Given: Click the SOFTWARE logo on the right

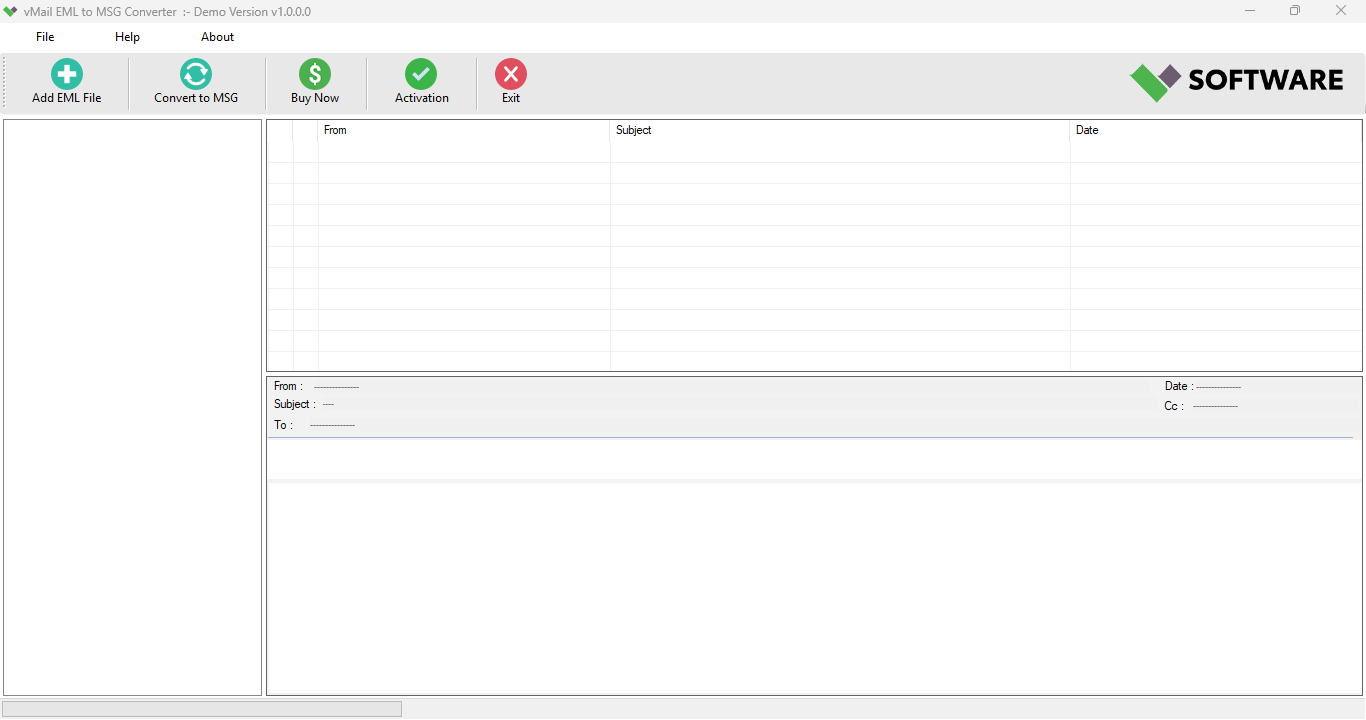Looking at the screenshot, I should pyautogui.click(x=1237, y=79).
